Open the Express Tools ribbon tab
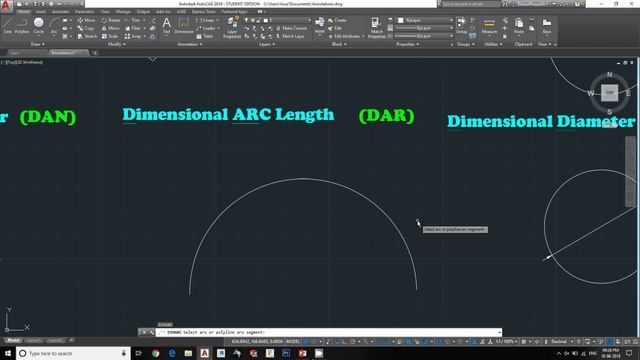Image resolution: width=640 pixels, height=360 pixels. pos(204,12)
